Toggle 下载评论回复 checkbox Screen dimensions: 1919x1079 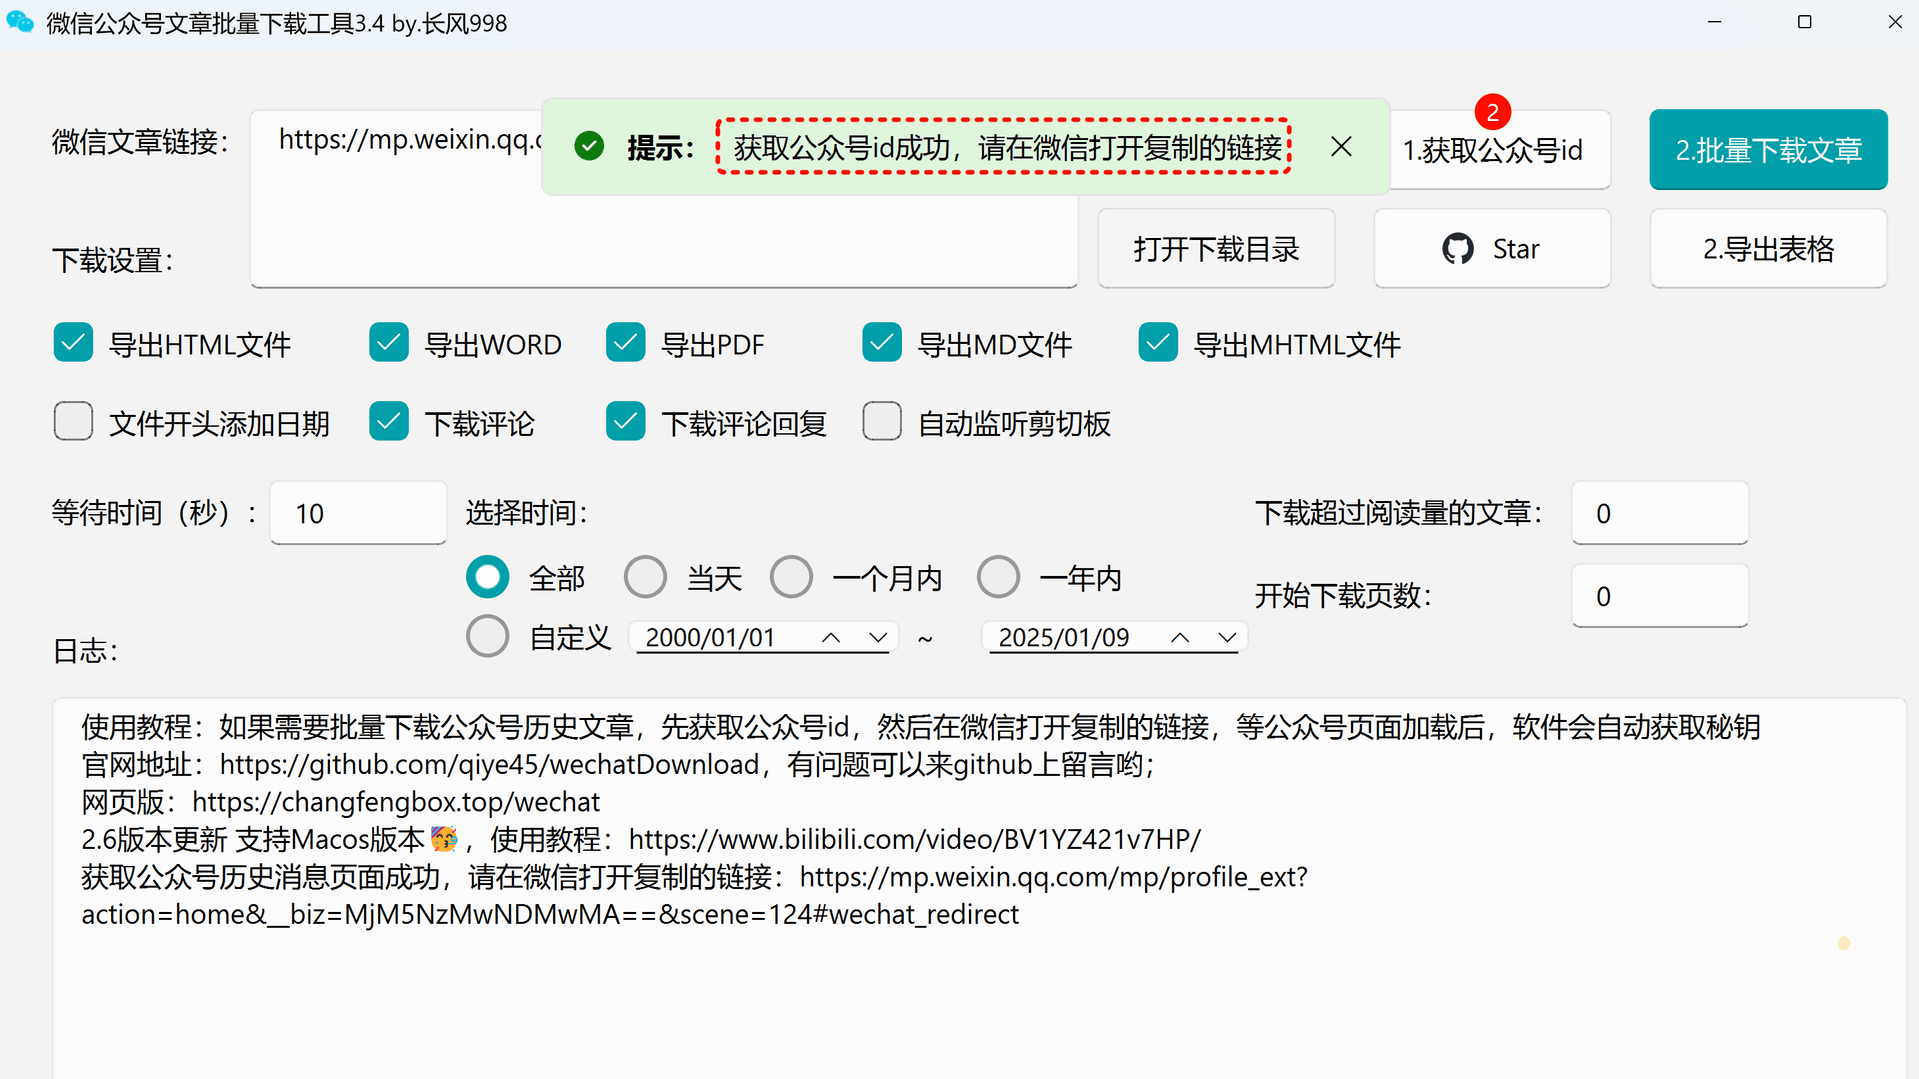point(626,422)
